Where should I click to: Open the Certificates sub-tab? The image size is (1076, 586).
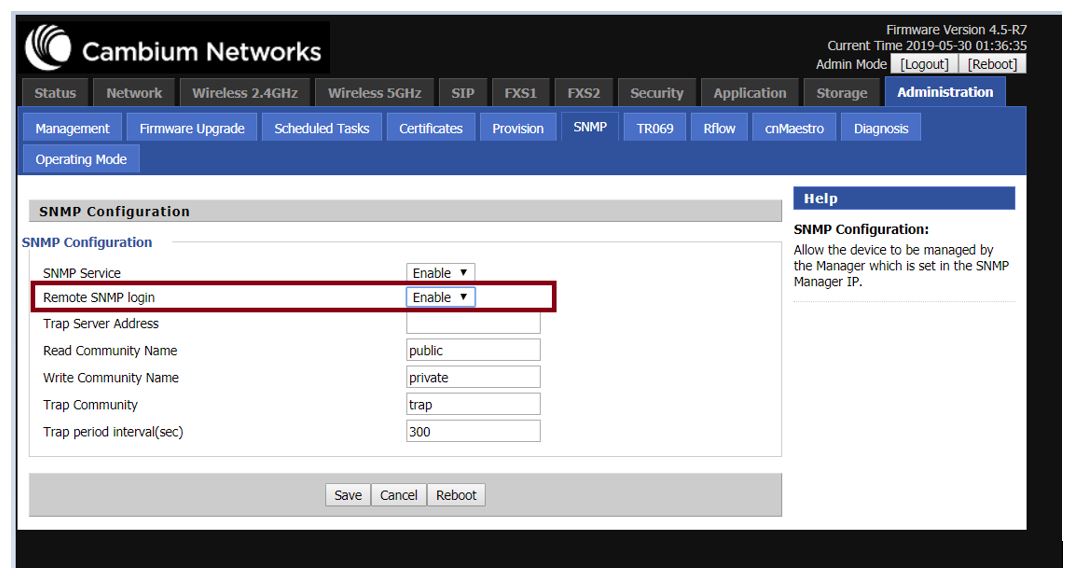tap(431, 128)
